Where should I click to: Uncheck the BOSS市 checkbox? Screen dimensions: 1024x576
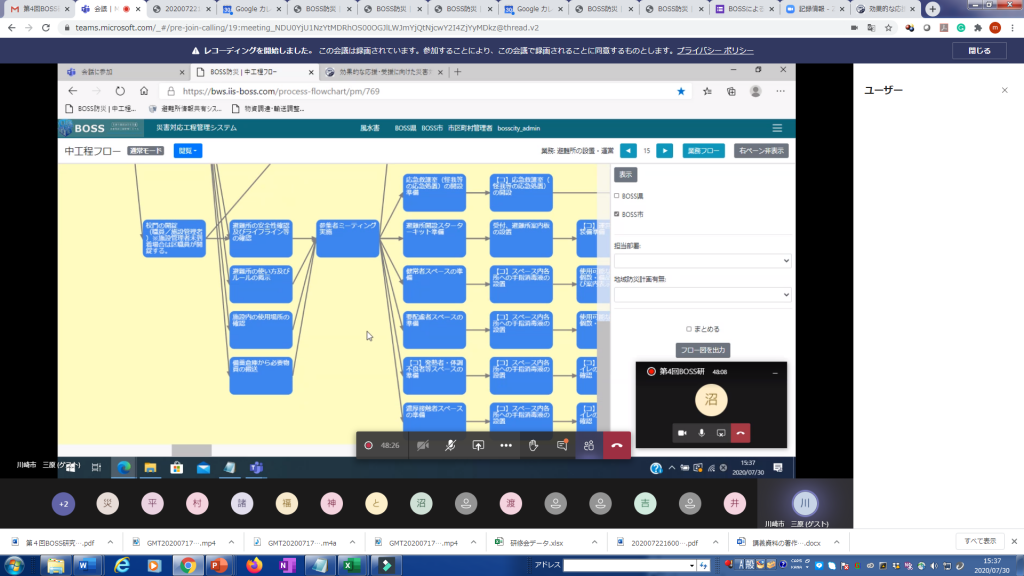(616, 214)
